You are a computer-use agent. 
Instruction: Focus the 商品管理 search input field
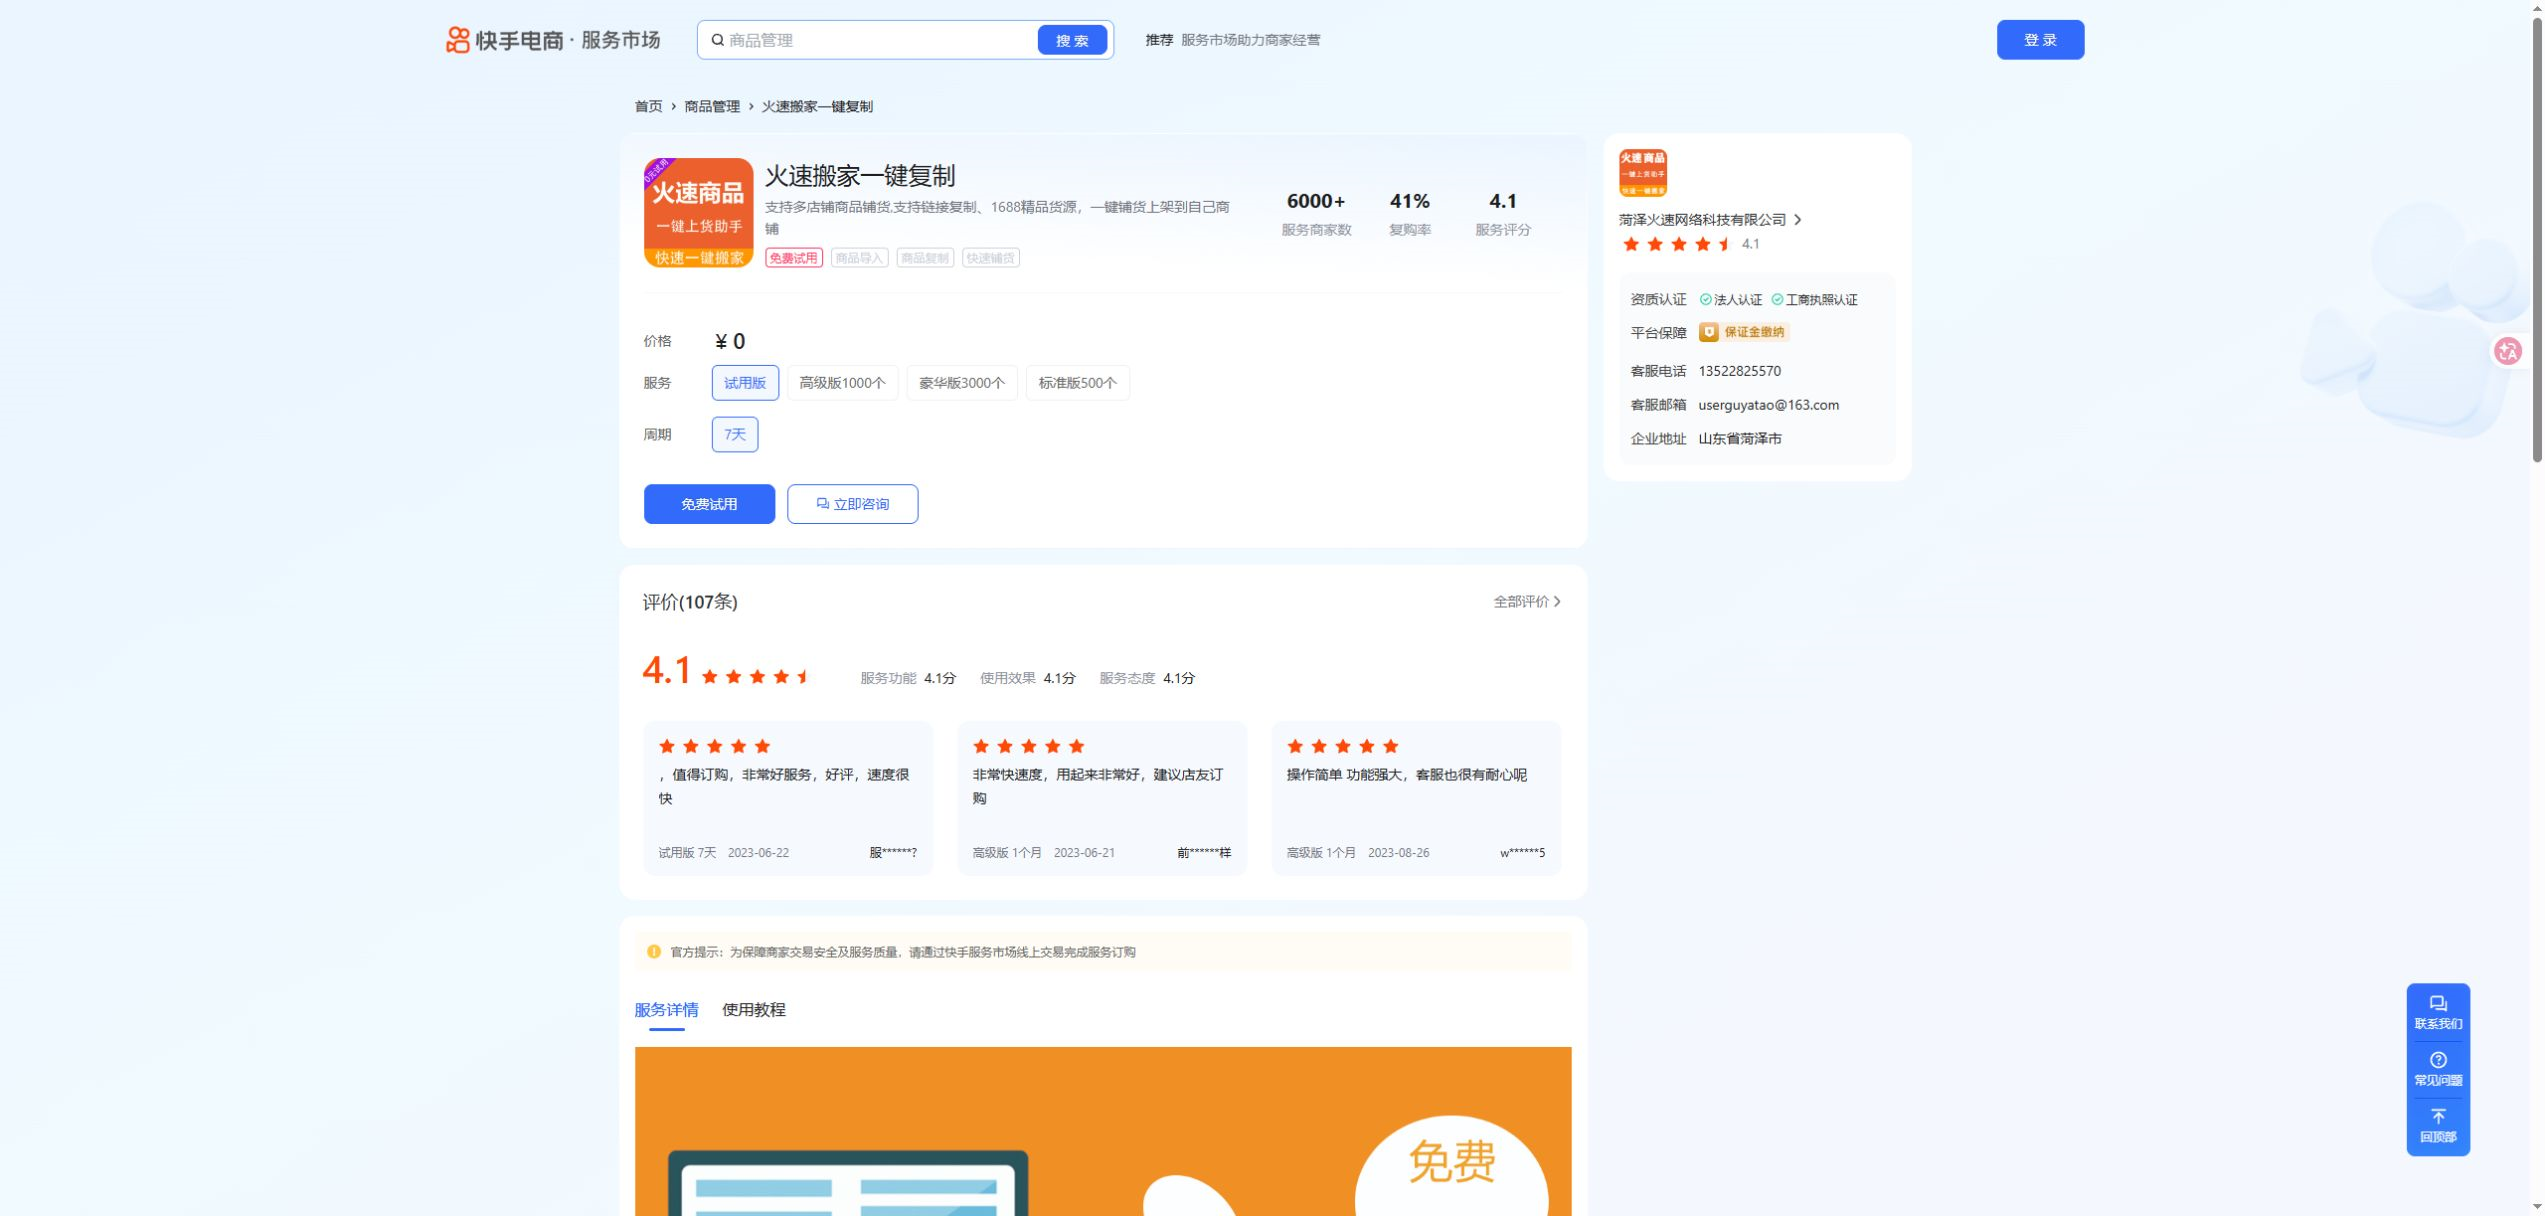coord(880,40)
